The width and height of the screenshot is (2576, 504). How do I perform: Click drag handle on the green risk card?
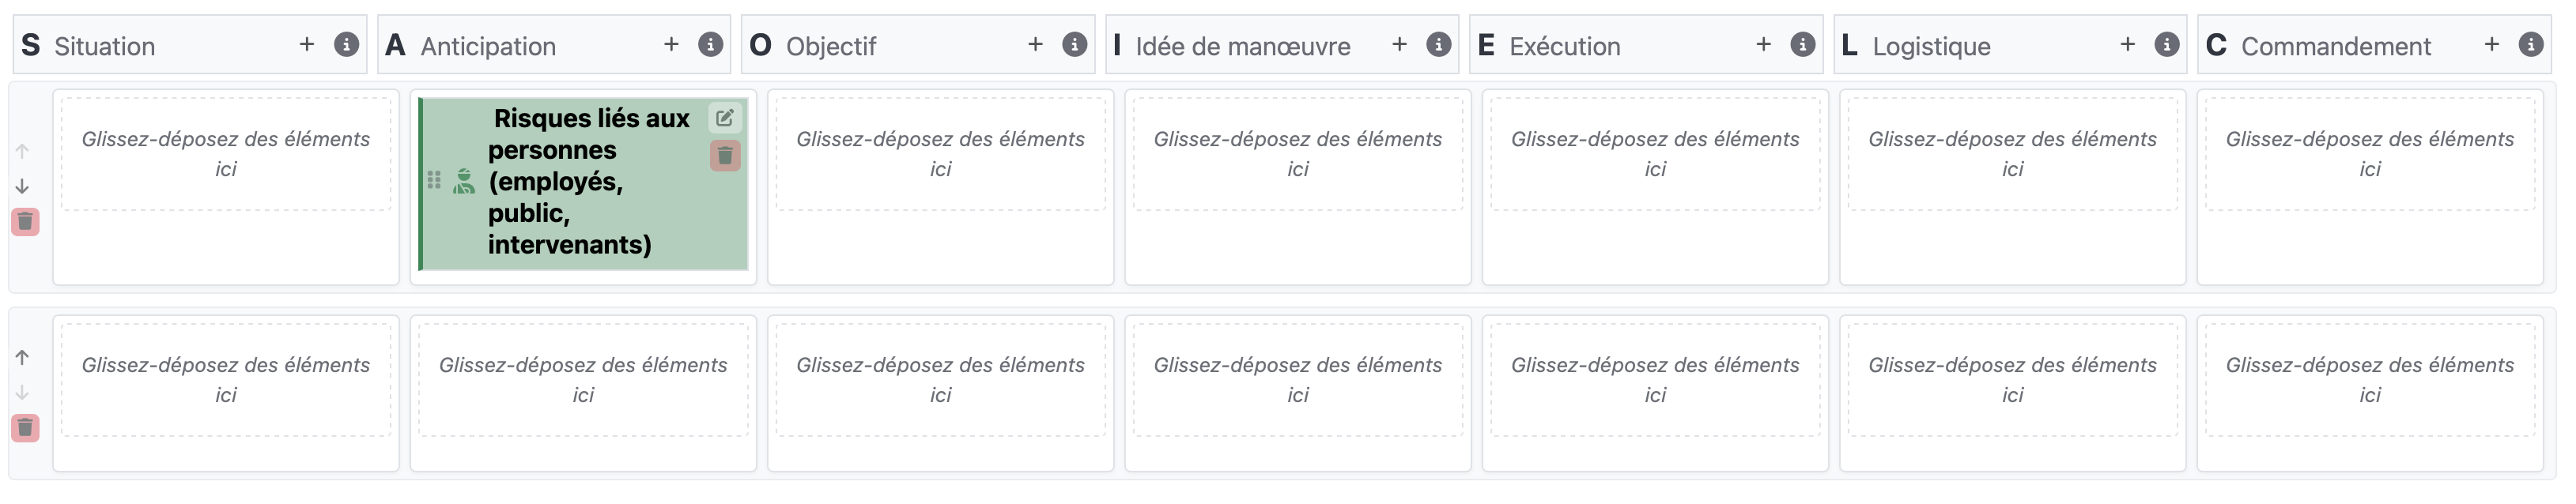pos(434,180)
